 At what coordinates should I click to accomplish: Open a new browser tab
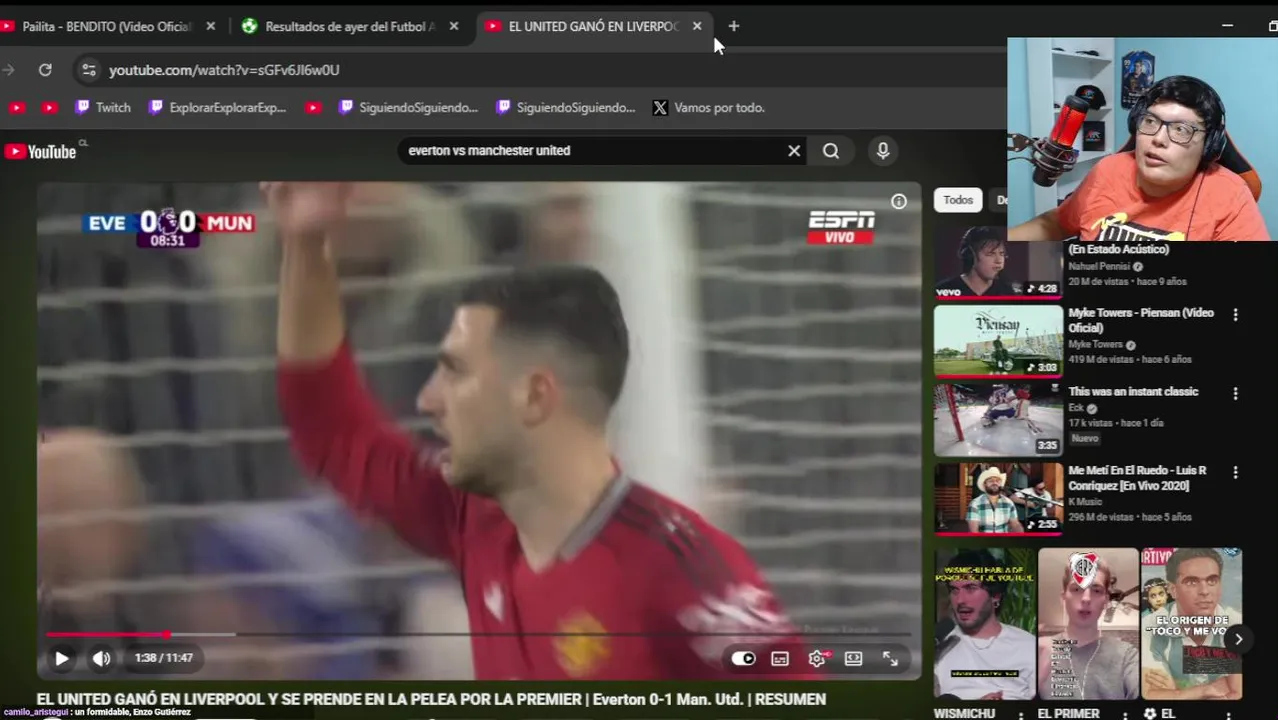point(734,26)
